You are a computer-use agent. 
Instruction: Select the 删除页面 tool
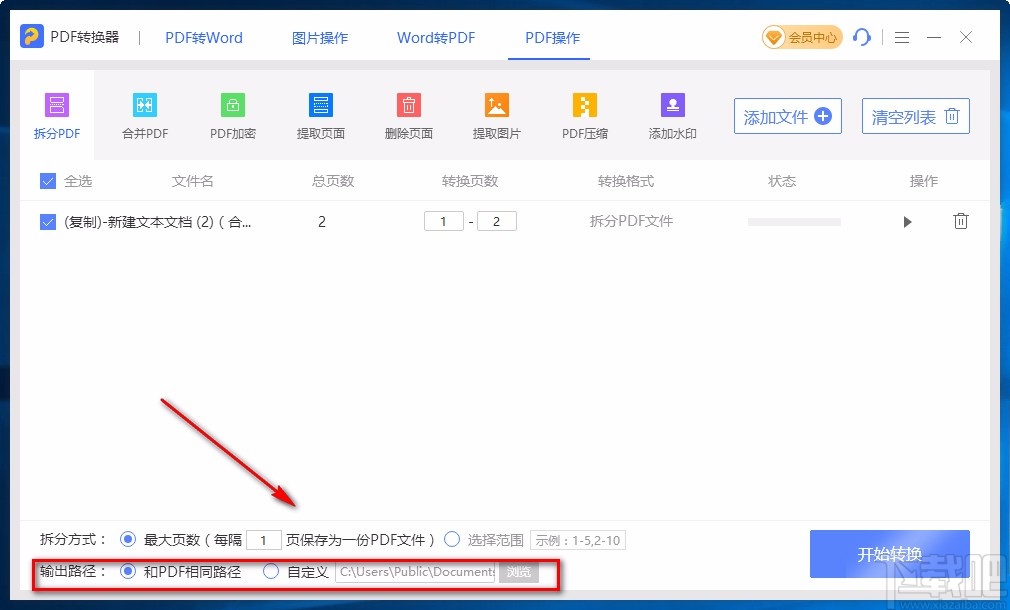coord(408,113)
